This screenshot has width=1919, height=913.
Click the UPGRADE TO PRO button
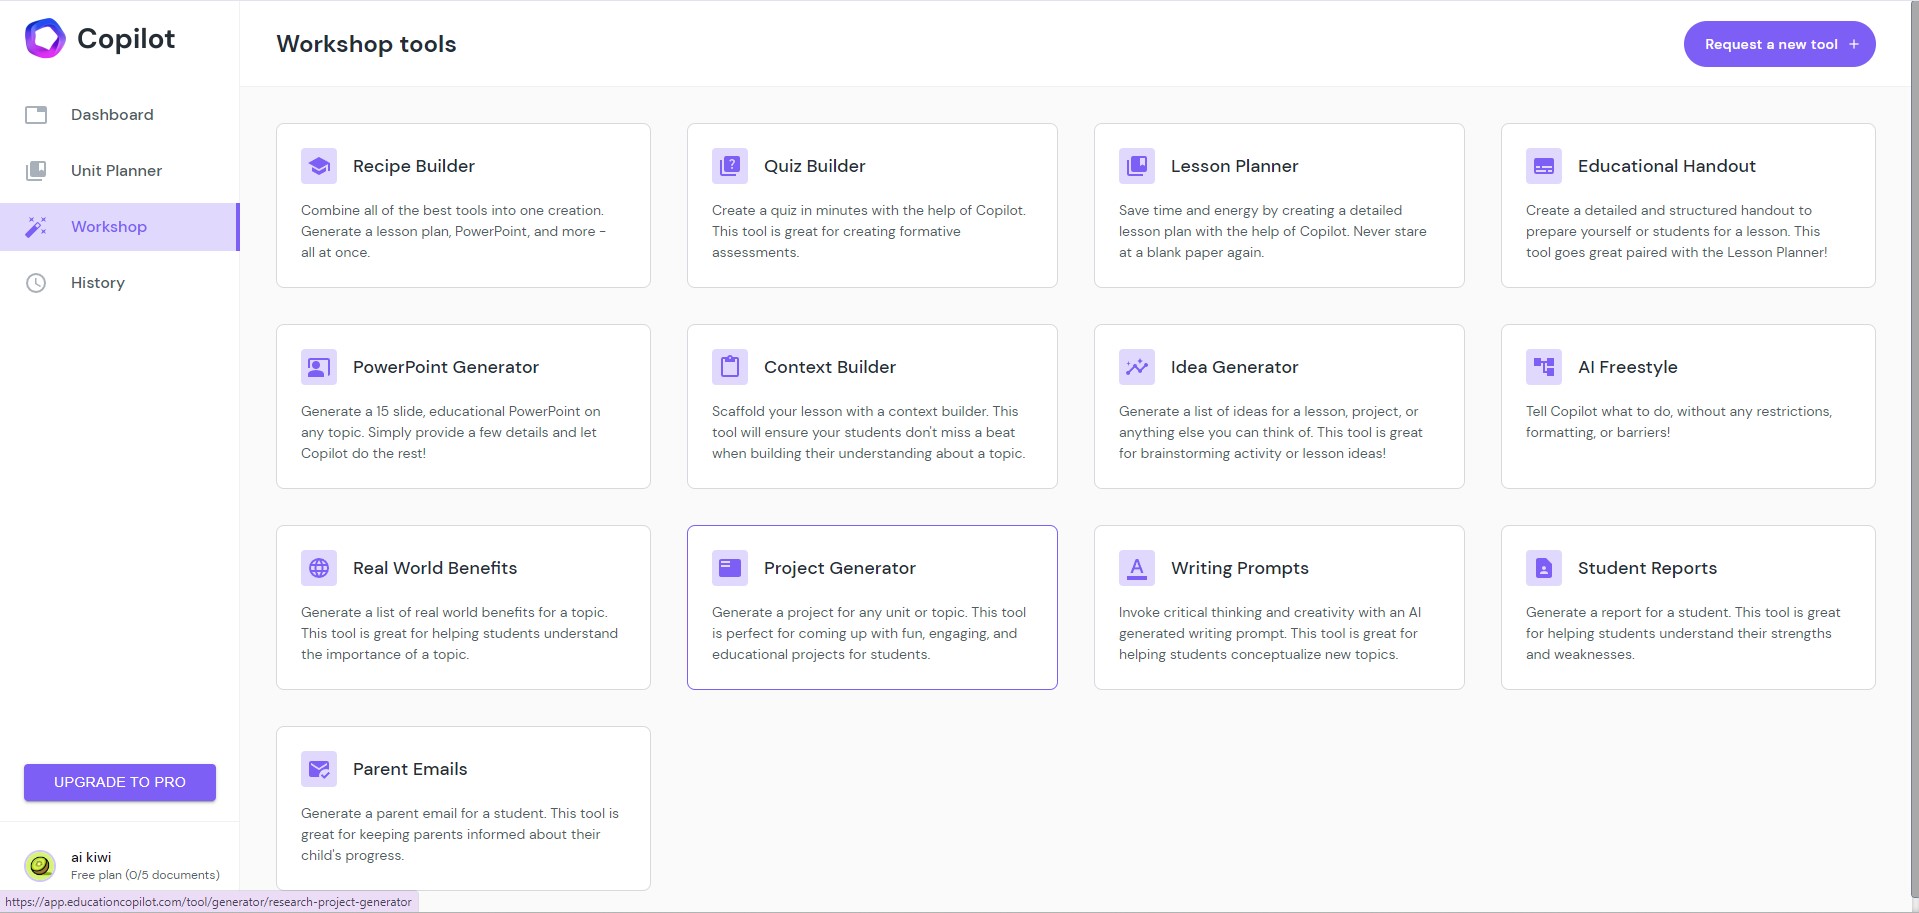click(x=120, y=782)
